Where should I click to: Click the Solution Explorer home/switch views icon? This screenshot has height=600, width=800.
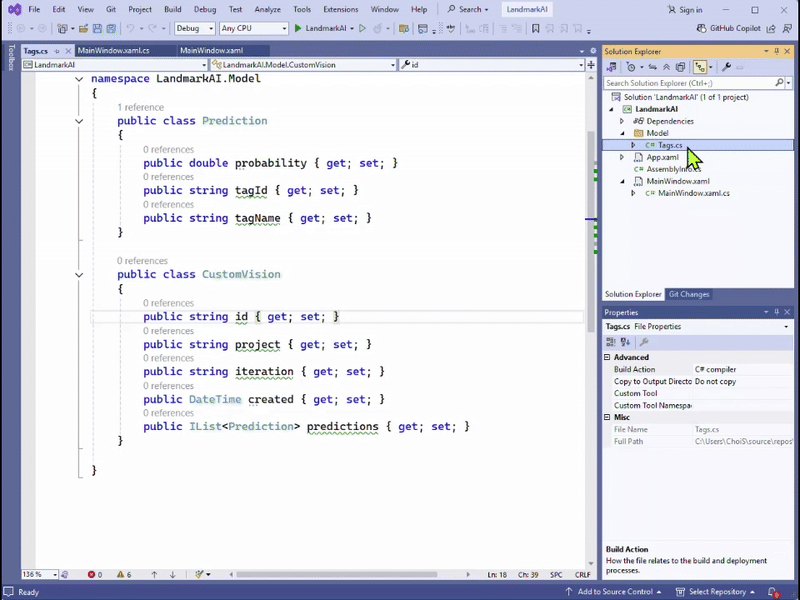pyautogui.click(x=611, y=67)
